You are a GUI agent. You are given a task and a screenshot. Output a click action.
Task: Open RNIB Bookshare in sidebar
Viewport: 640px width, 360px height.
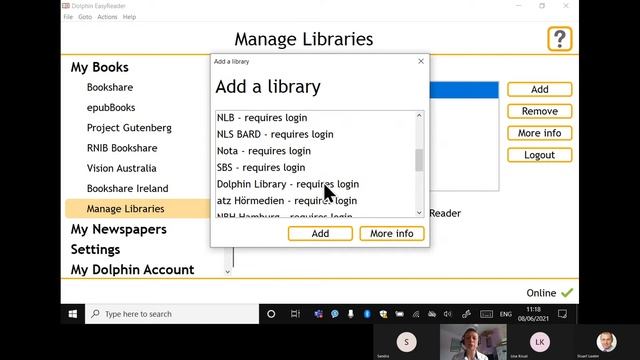click(122, 148)
